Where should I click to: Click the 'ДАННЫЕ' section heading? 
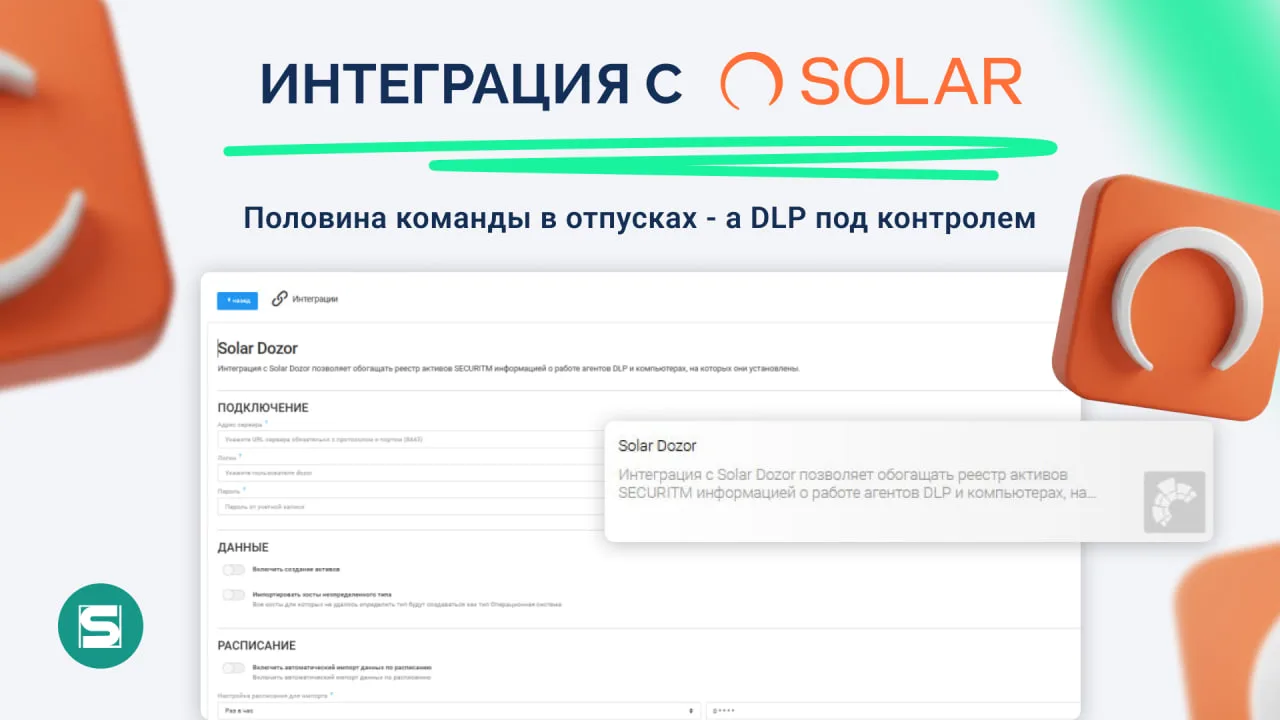tap(243, 548)
